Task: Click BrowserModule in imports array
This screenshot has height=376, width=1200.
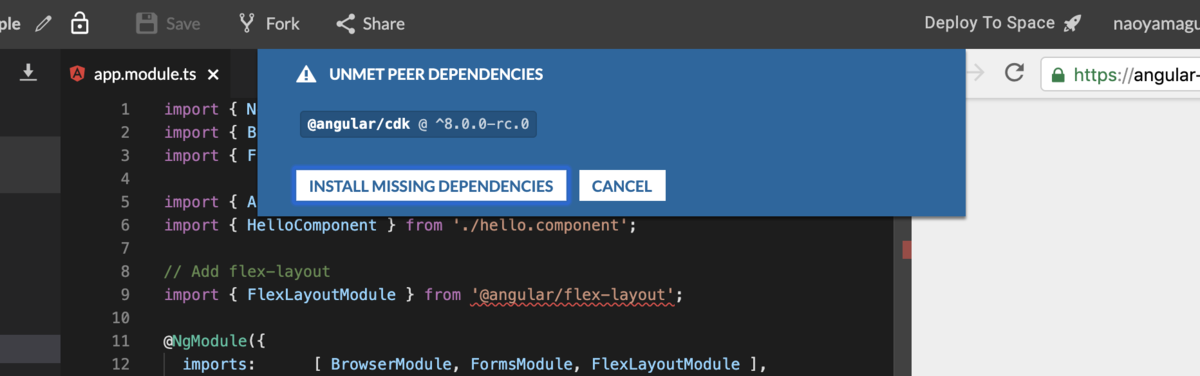Action: pyautogui.click(x=391, y=364)
